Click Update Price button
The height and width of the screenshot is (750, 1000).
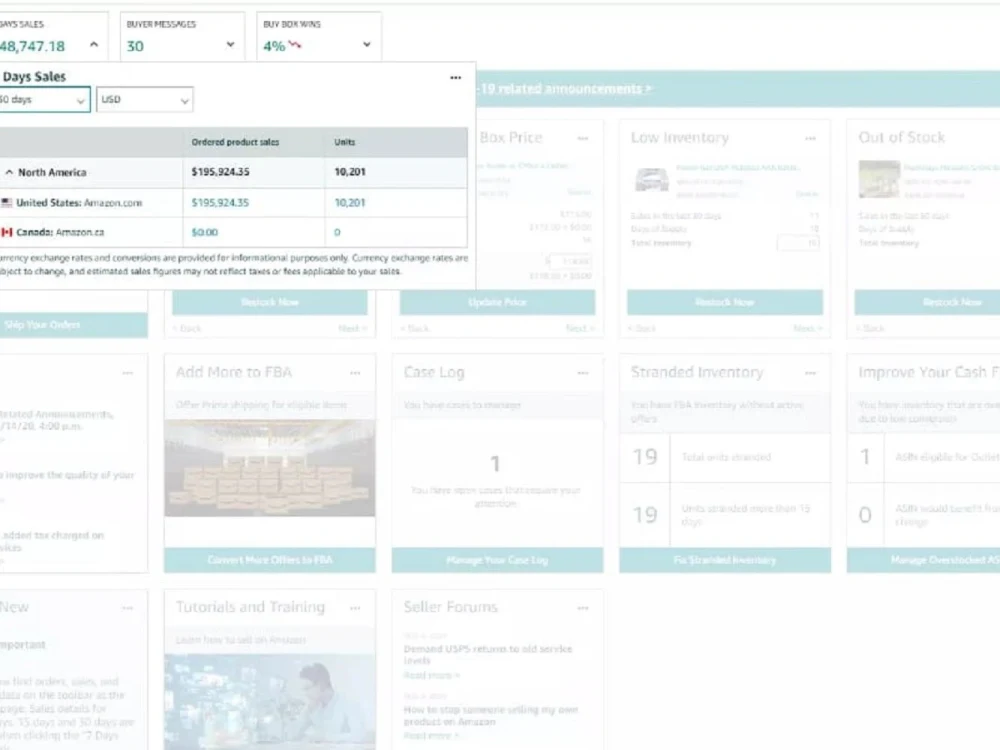(x=497, y=302)
